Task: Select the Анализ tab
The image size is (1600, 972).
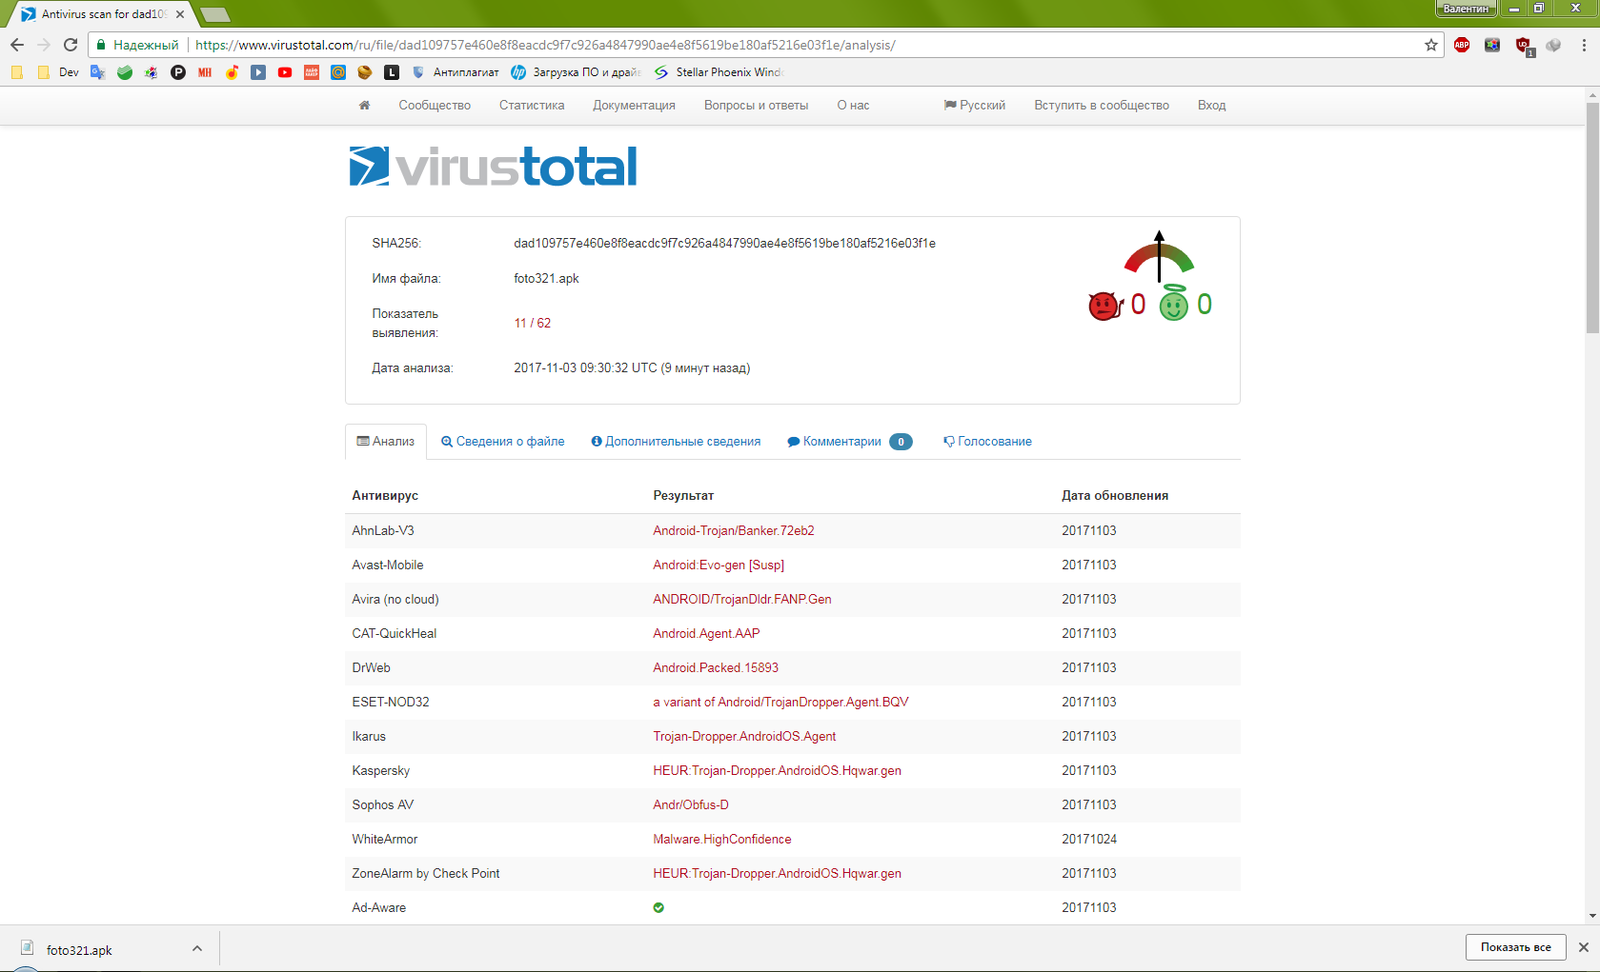Action: (x=386, y=441)
